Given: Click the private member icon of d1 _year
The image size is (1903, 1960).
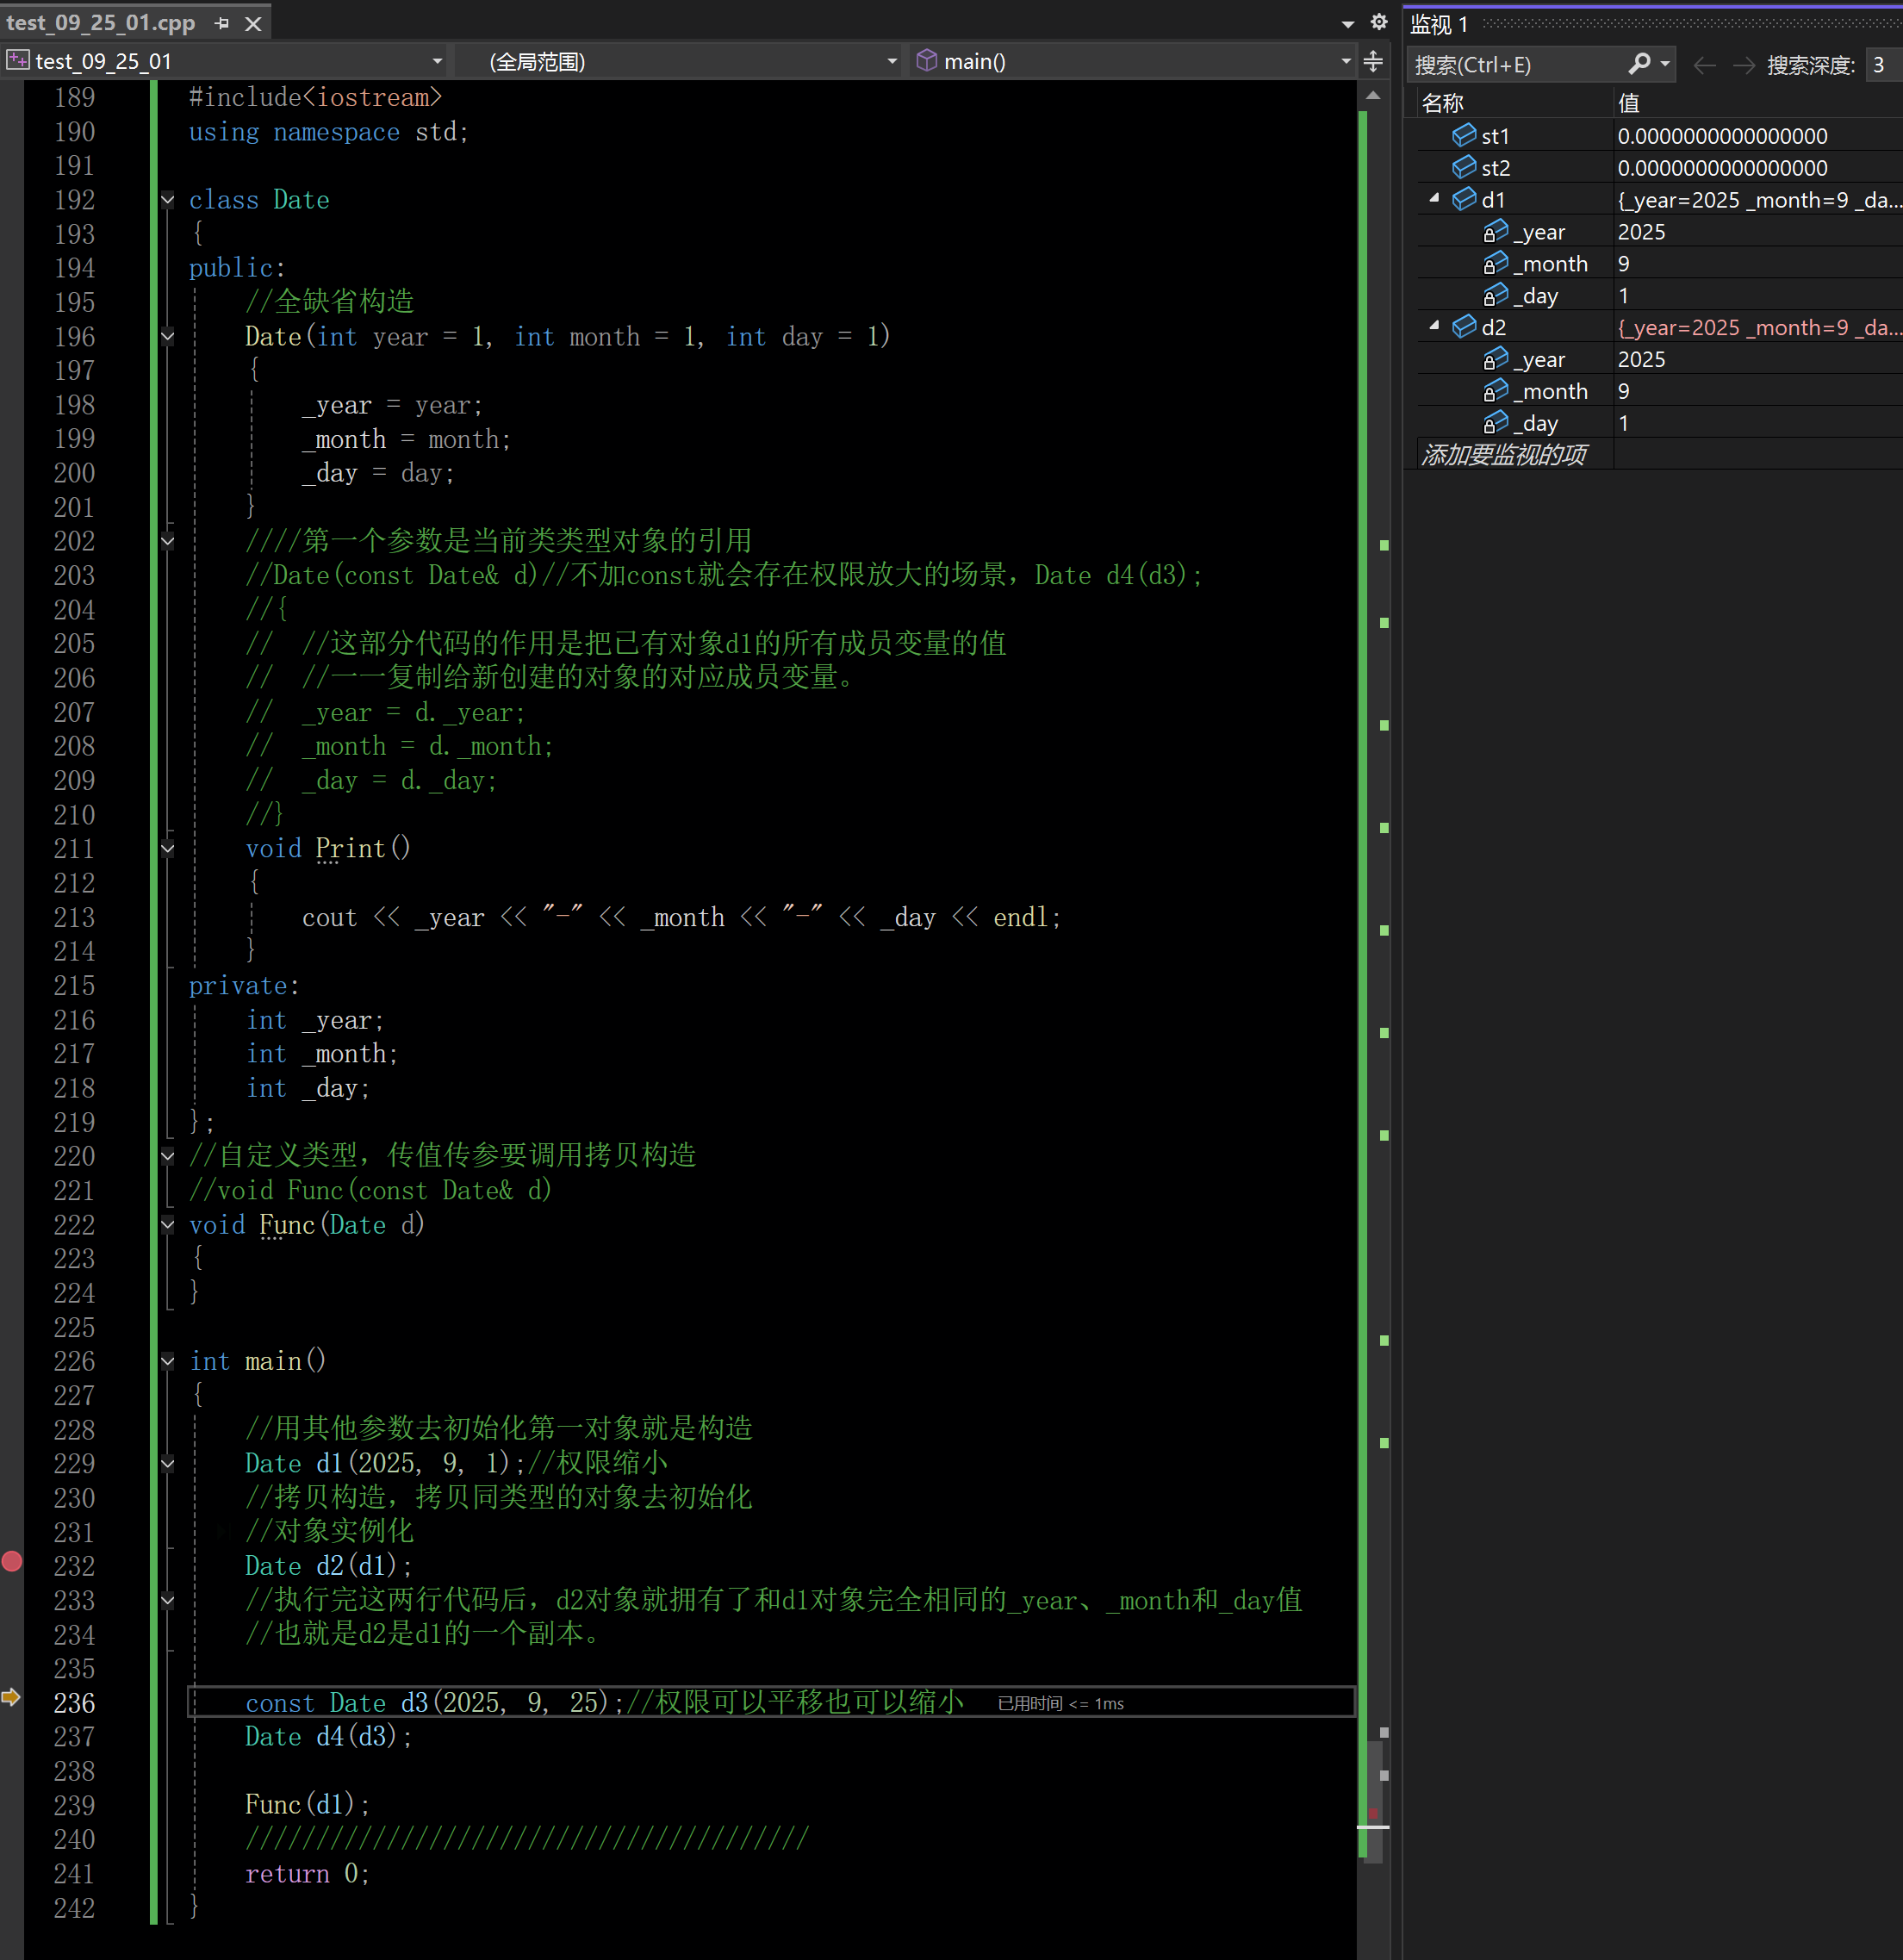Looking at the screenshot, I should click(x=1495, y=232).
